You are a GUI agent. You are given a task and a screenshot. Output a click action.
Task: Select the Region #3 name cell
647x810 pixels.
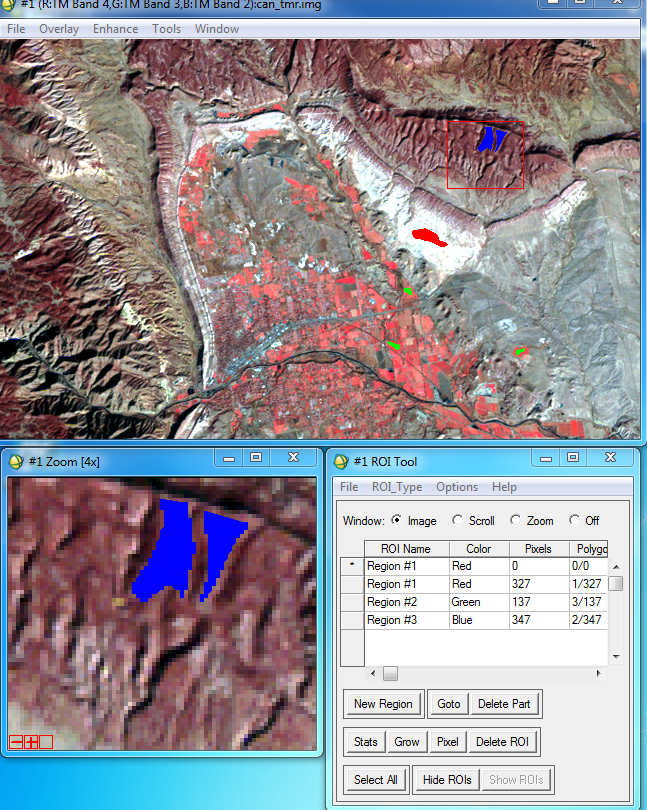click(407, 620)
